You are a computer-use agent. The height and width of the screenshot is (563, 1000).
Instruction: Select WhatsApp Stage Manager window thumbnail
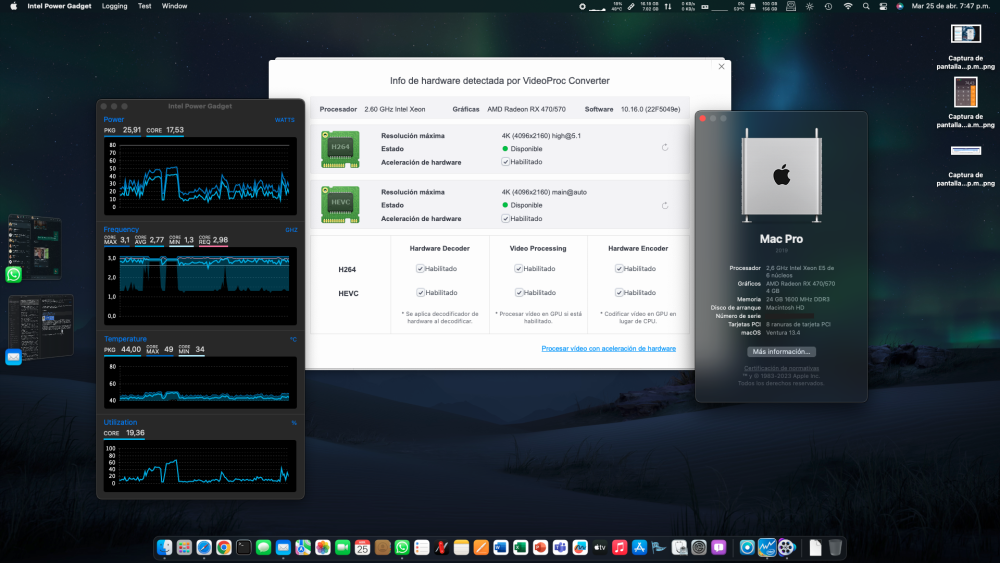[x=35, y=247]
